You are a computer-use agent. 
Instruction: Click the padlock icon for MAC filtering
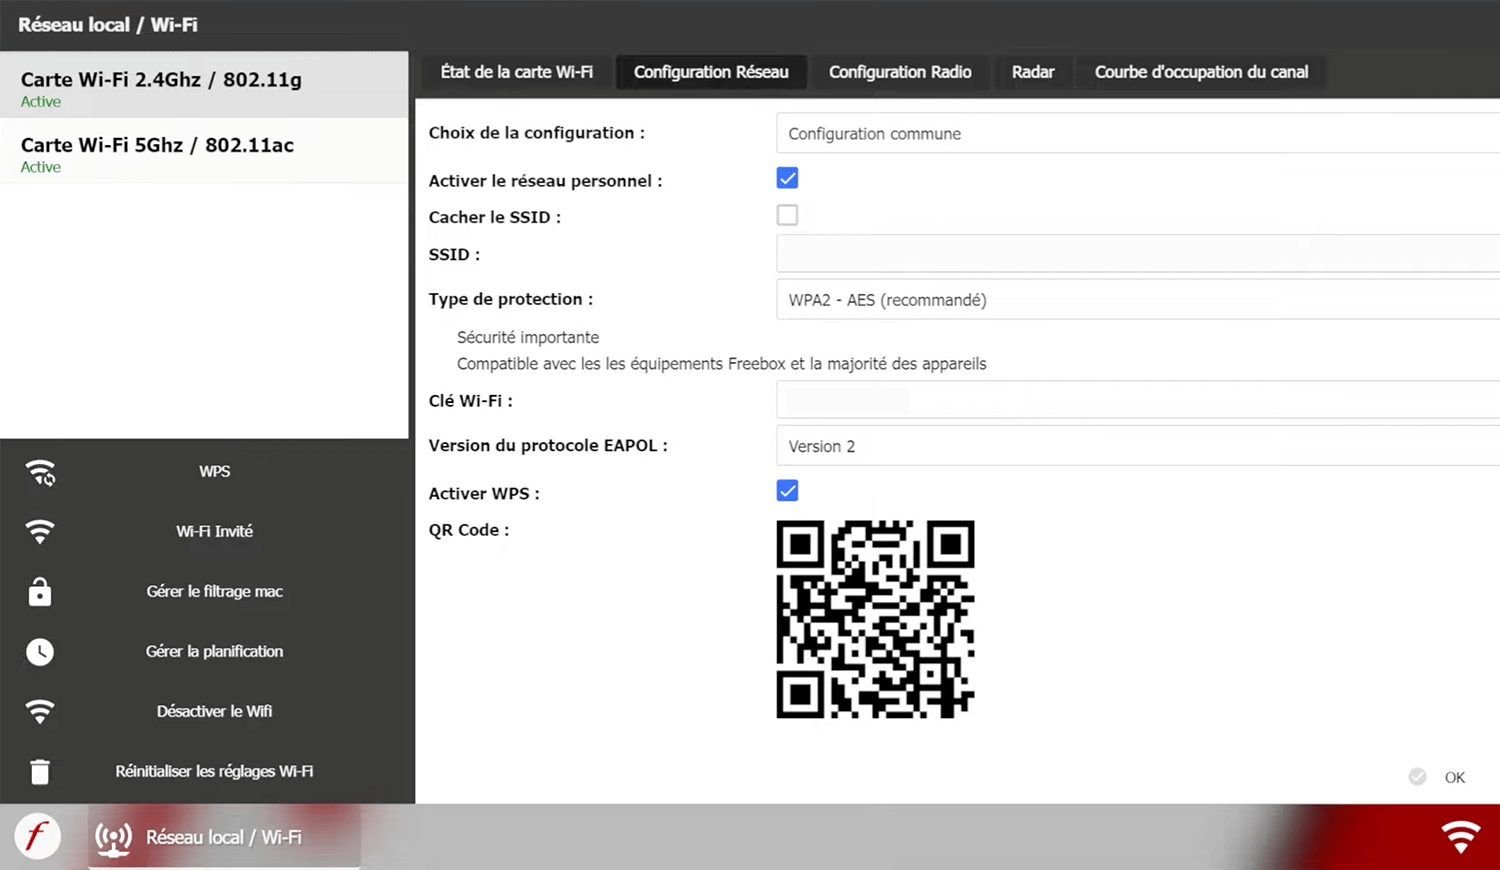40,592
